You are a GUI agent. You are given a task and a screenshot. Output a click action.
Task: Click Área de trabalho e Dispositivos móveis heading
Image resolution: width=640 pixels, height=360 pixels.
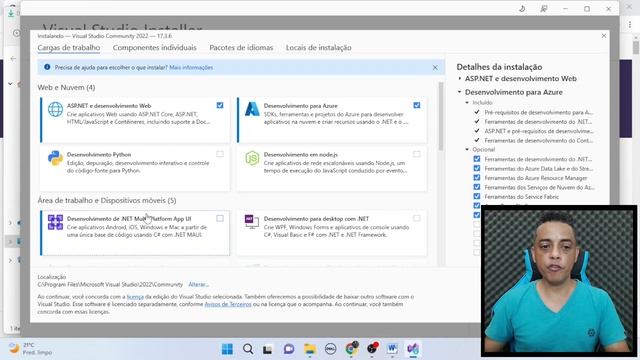tap(107, 200)
